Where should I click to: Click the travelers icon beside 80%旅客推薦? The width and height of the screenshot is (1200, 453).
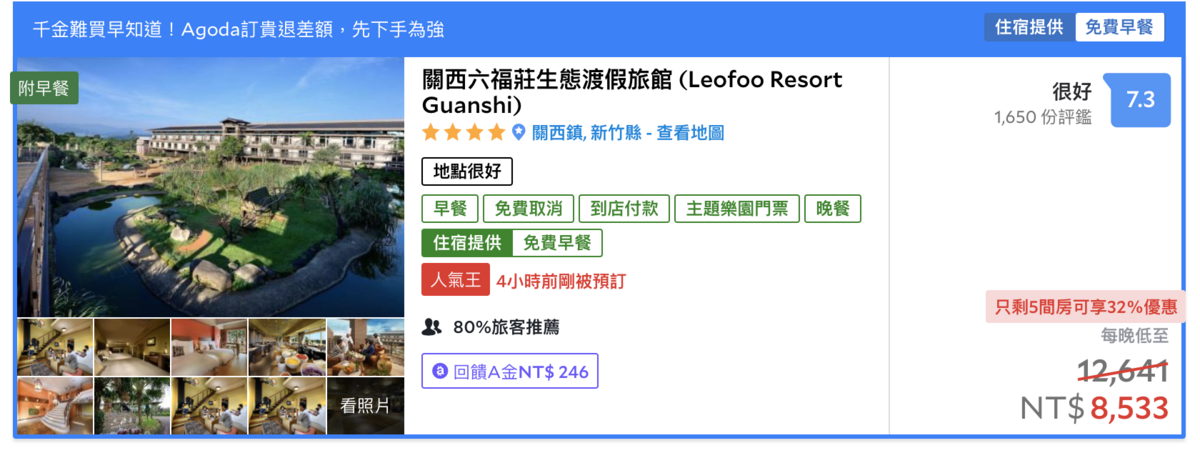(x=432, y=327)
